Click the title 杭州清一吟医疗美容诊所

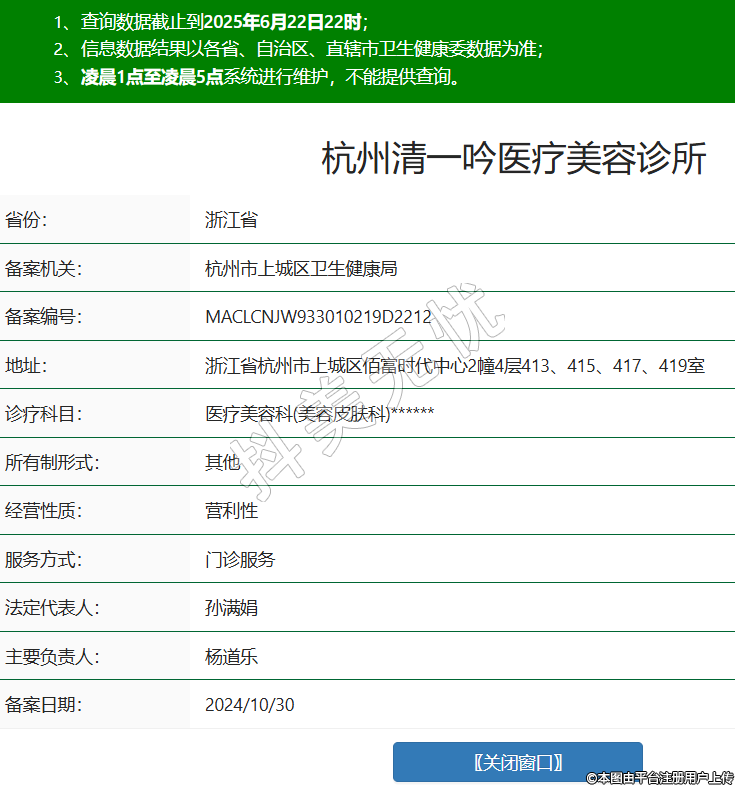point(514,159)
